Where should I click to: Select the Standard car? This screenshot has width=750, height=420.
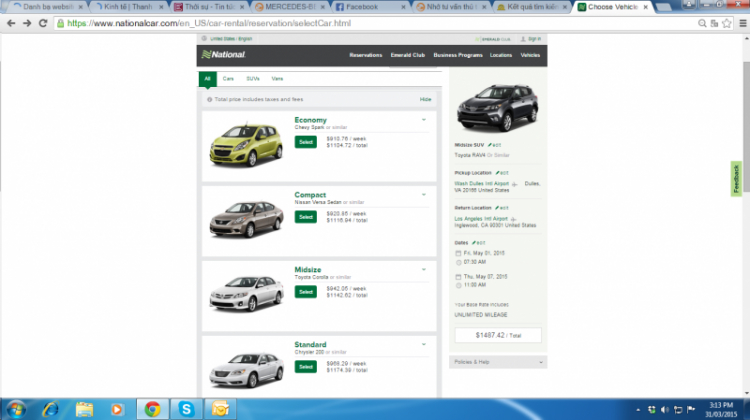(306, 367)
